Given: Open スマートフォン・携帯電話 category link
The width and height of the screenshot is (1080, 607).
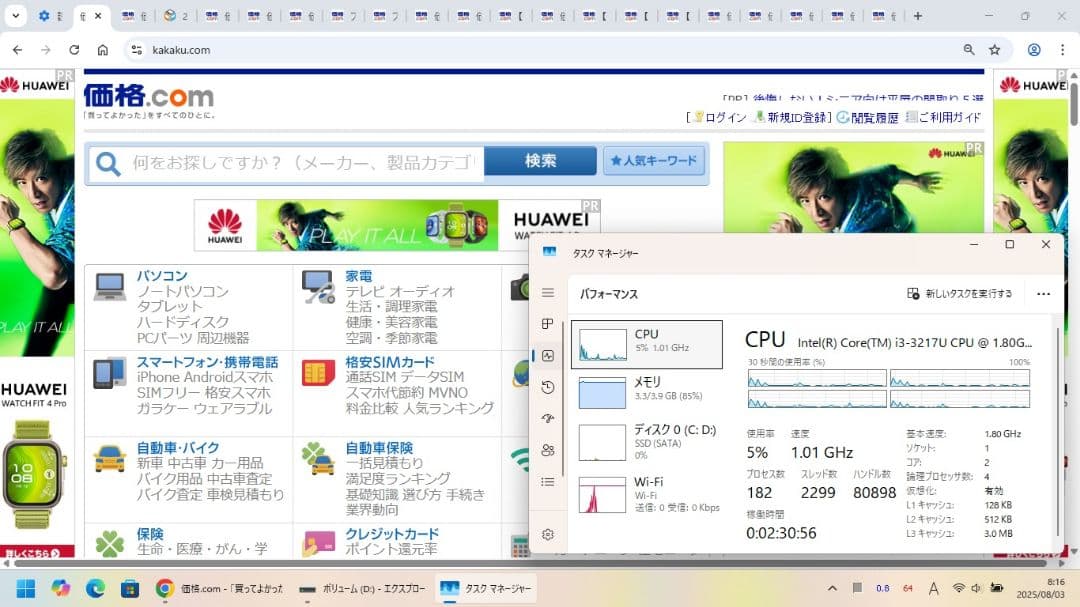Looking at the screenshot, I should pyautogui.click(x=207, y=362).
